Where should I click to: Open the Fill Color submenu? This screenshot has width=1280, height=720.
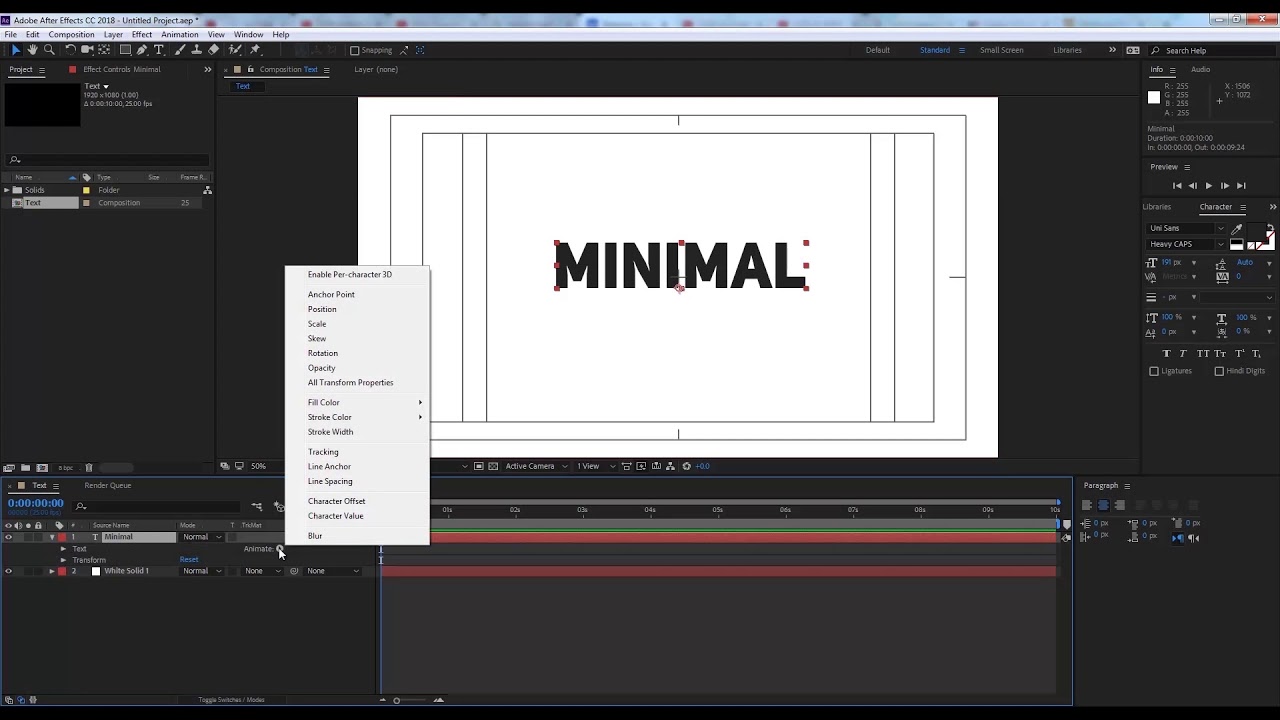pos(357,402)
